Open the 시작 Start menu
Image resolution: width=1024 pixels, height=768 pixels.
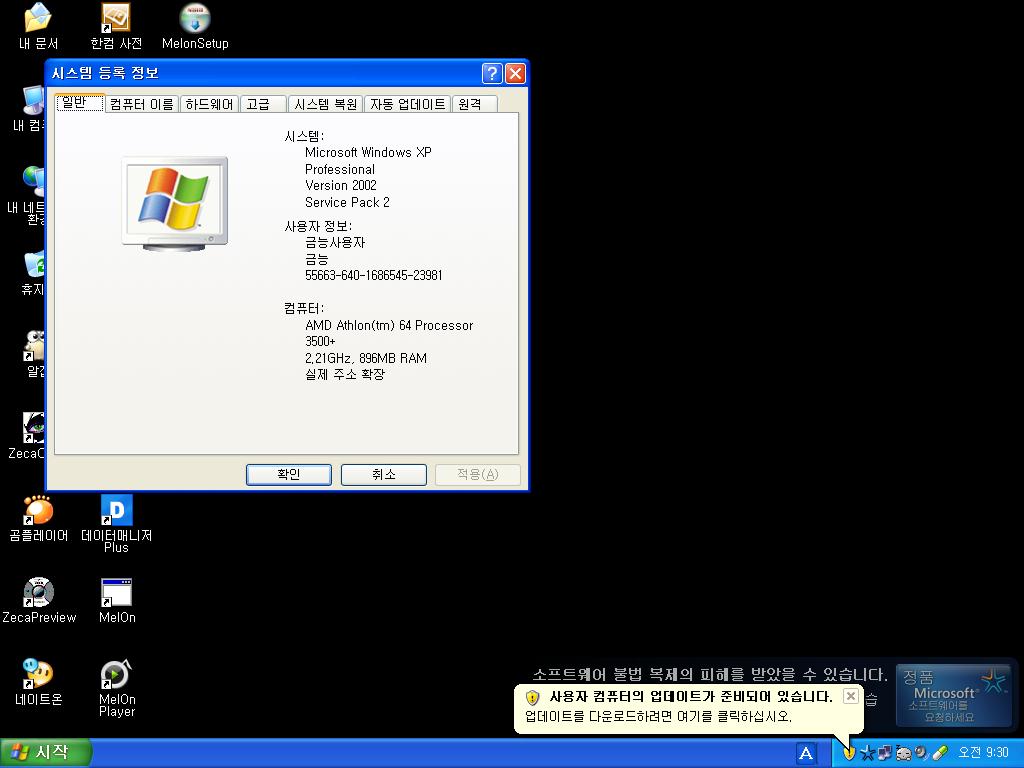tap(44, 753)
